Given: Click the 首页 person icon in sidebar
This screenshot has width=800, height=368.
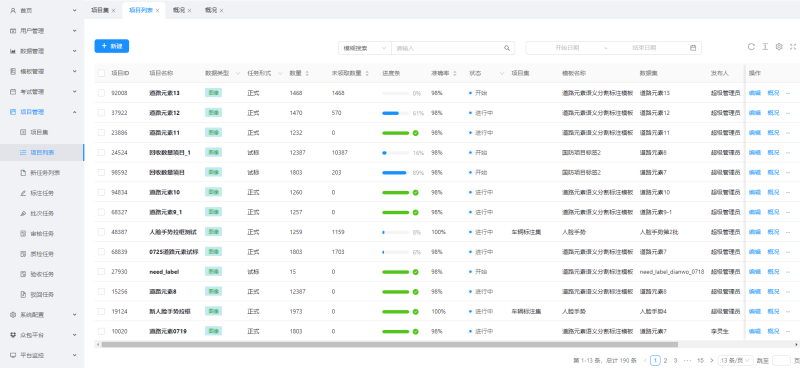Looking at the screenshot, I should click(13, 10).
